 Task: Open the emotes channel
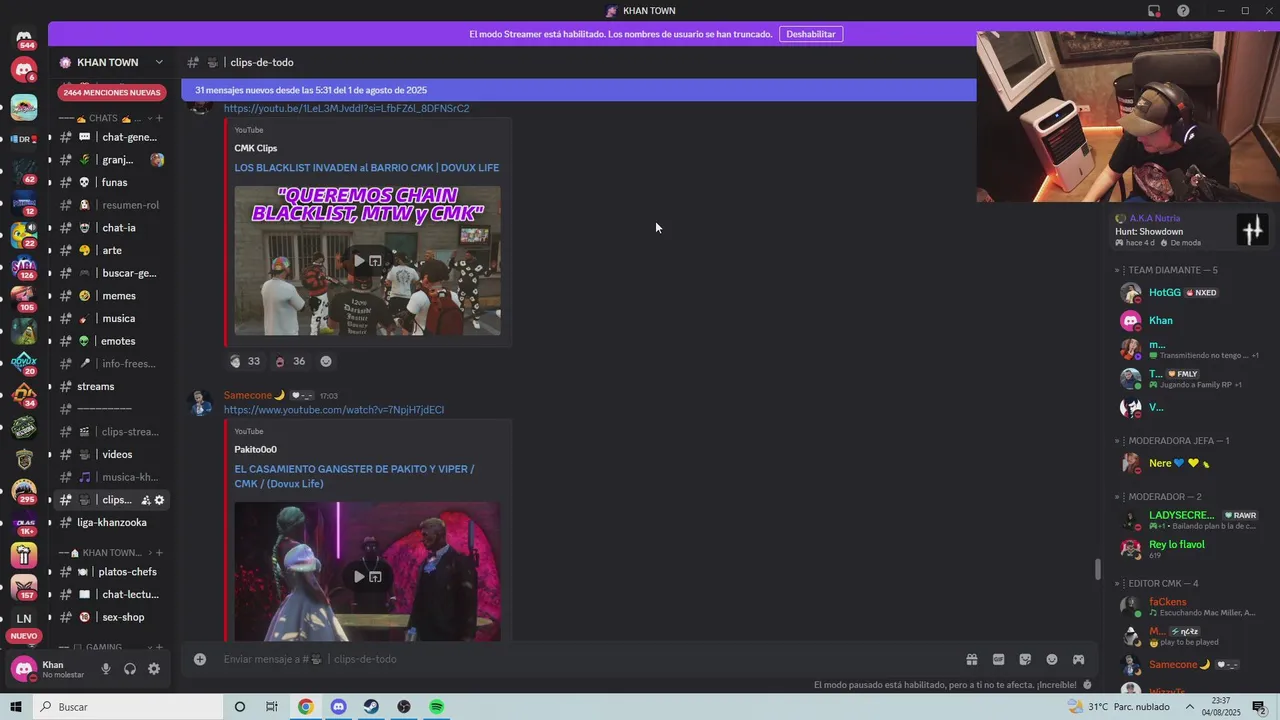point(112,341)
